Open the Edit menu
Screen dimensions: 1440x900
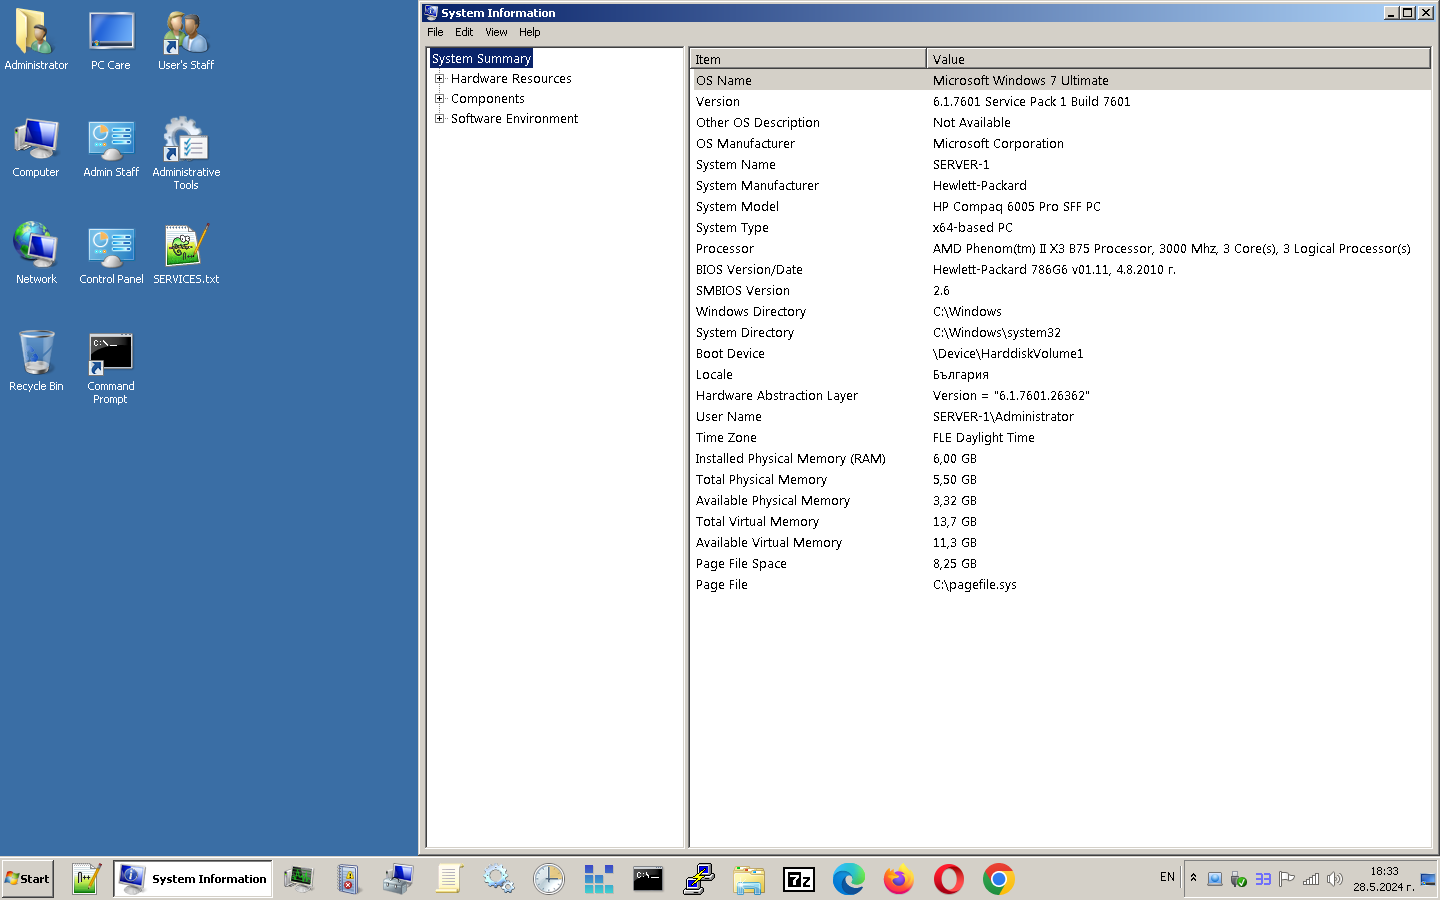click(464, 32)
